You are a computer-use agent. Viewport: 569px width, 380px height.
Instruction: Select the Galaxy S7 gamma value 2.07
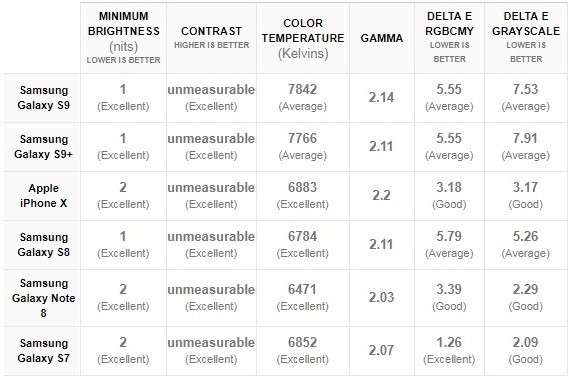point(381,351)
